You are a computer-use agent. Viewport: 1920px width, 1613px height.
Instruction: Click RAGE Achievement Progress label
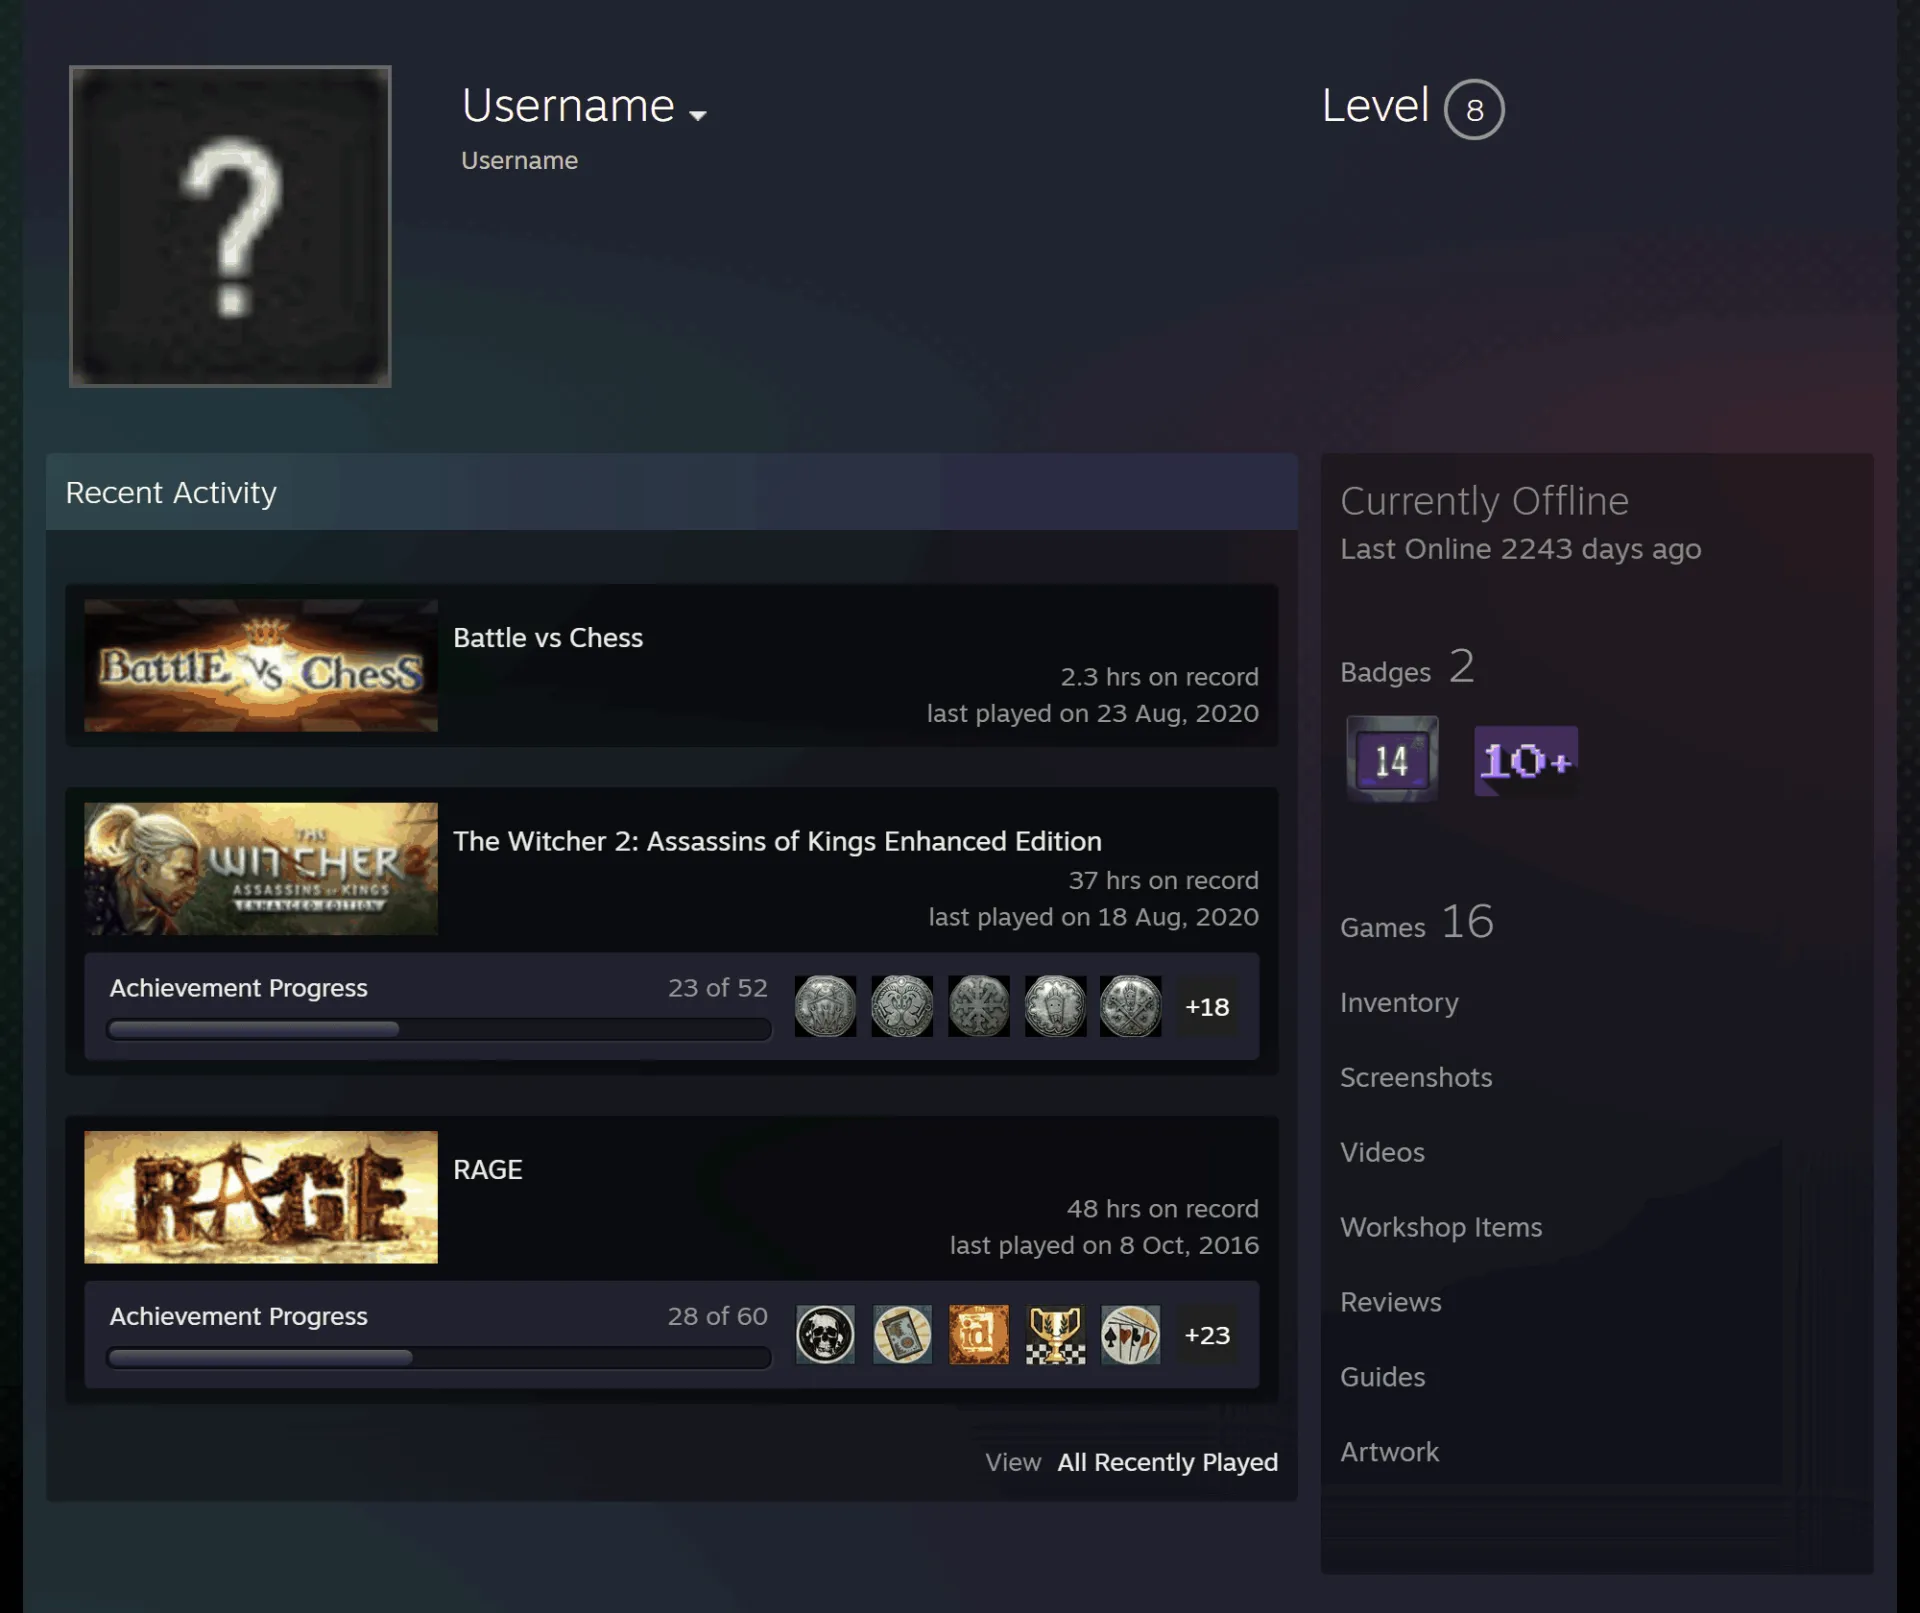(238, 1316)
